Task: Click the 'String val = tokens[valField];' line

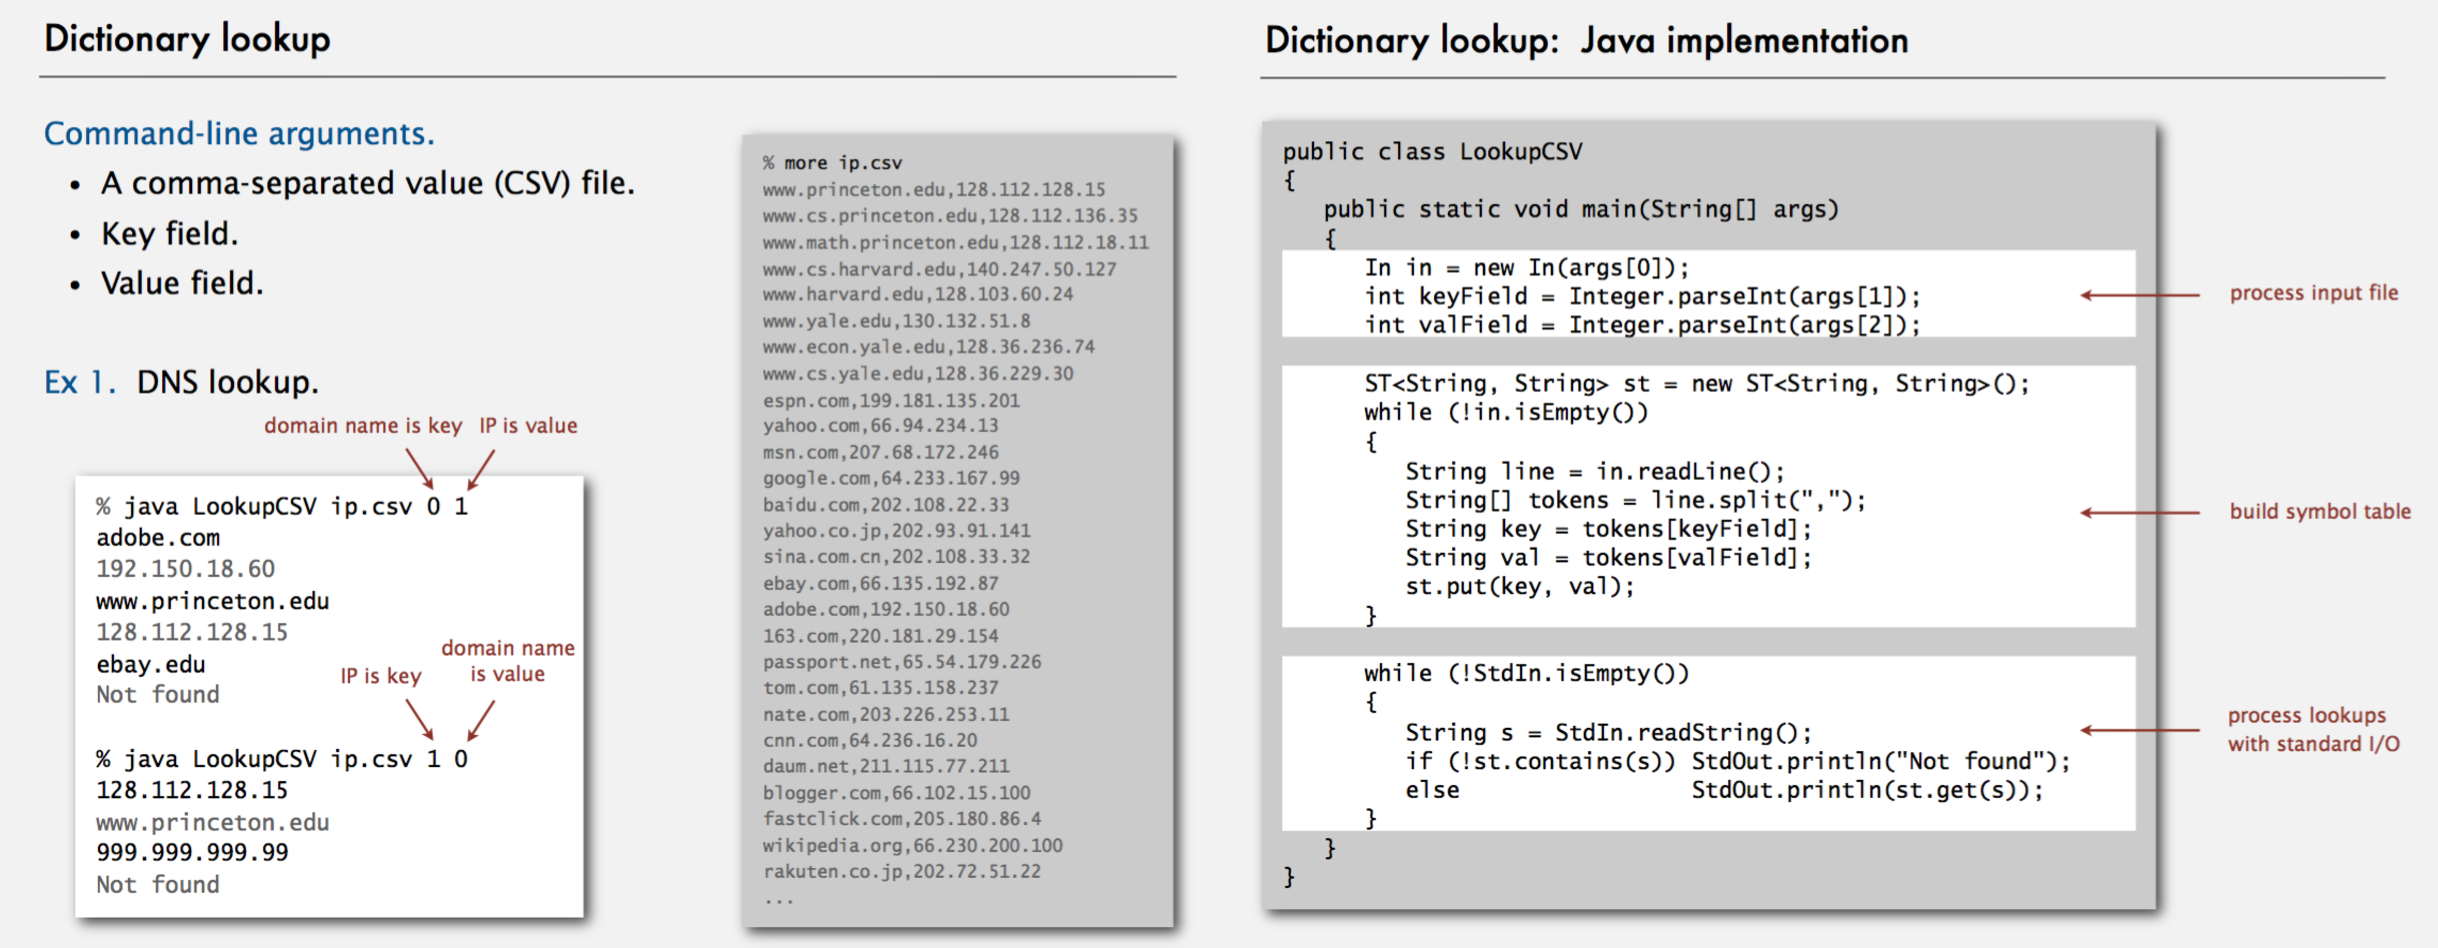Action: click(x=1608, y=558)
